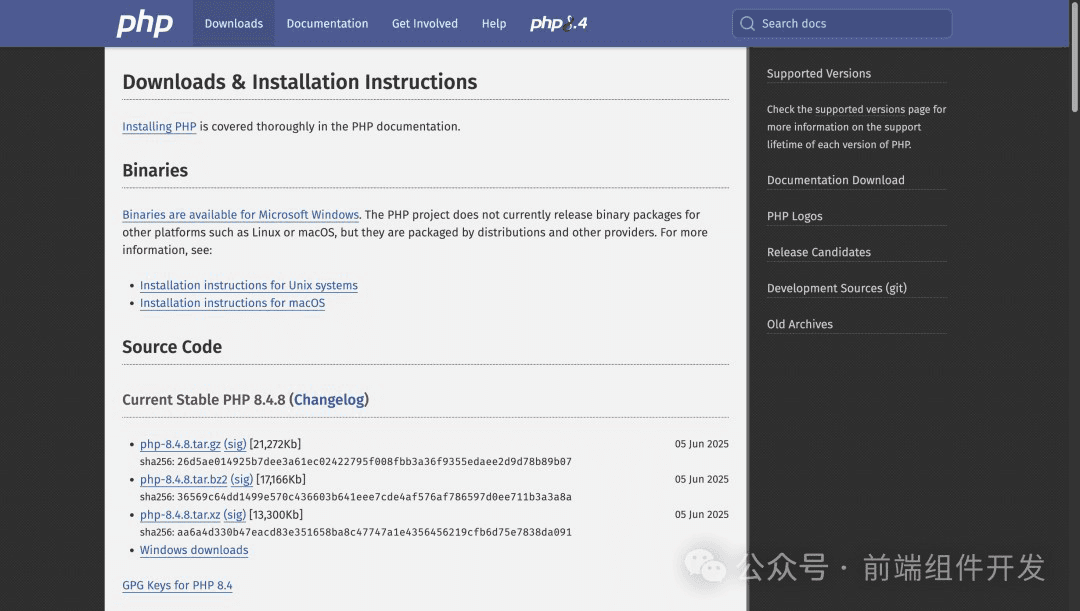Image resolution: width=1080 pixels, height=611 pixels.
Task: Type in the Search docs field
Action: [850, 23]
